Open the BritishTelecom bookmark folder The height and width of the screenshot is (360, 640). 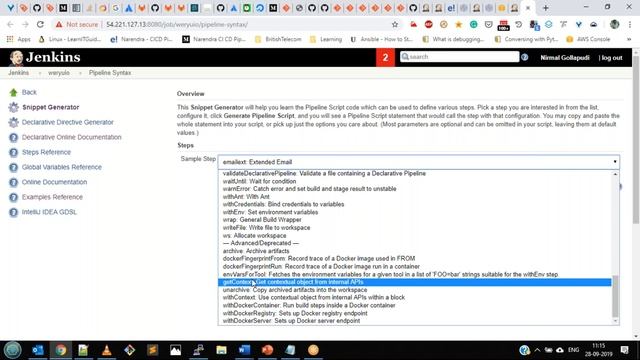(278, 39)
